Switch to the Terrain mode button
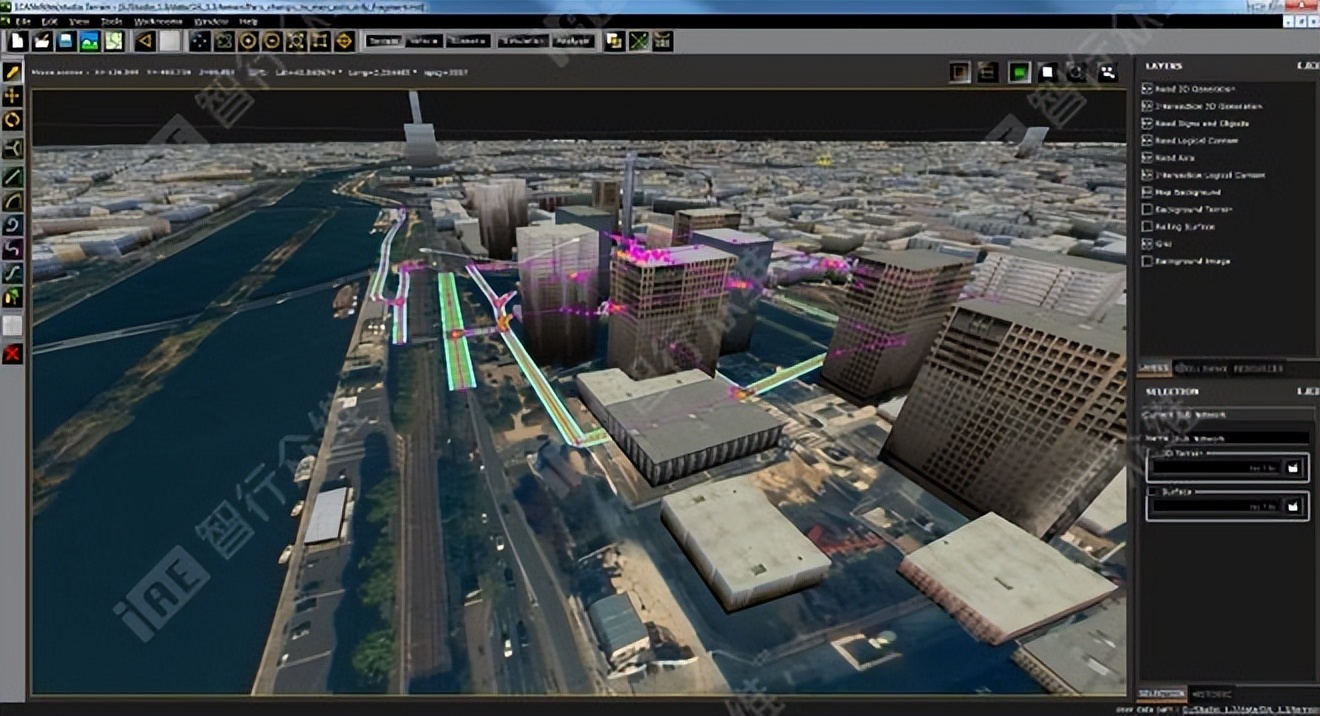 [384, 41]
